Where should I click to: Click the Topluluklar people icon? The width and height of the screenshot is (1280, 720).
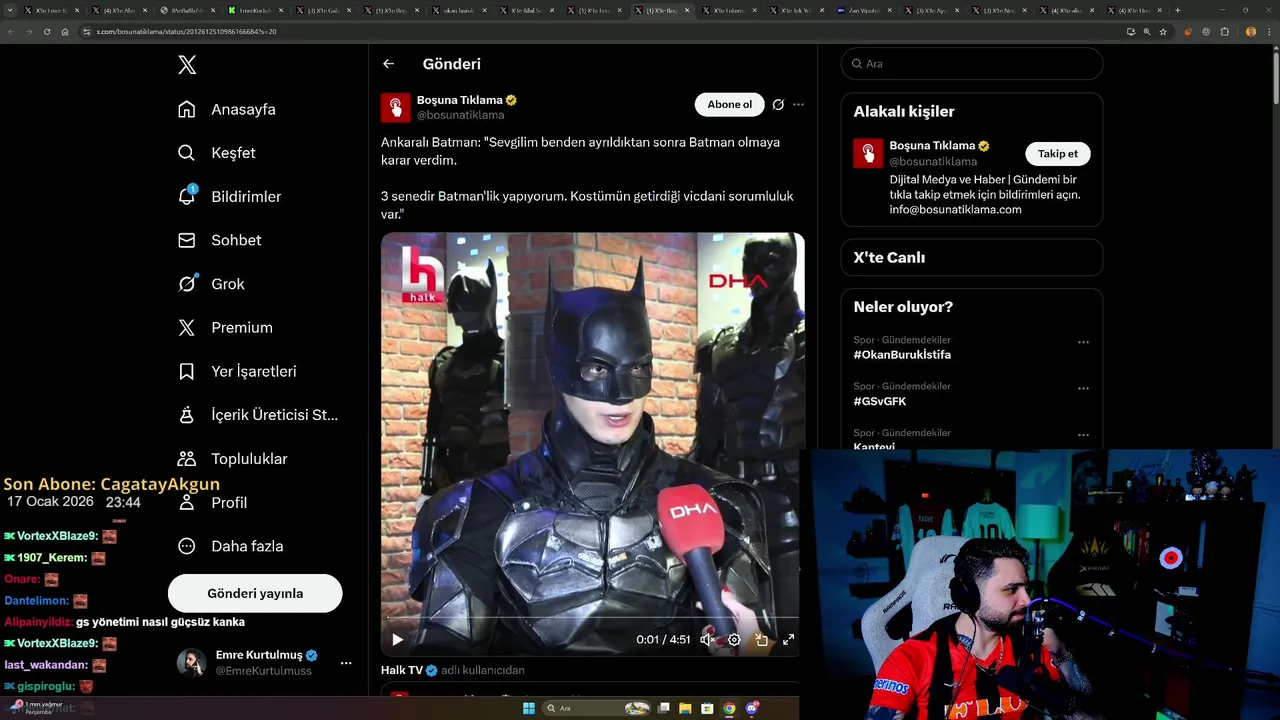[x=186, y=459]
